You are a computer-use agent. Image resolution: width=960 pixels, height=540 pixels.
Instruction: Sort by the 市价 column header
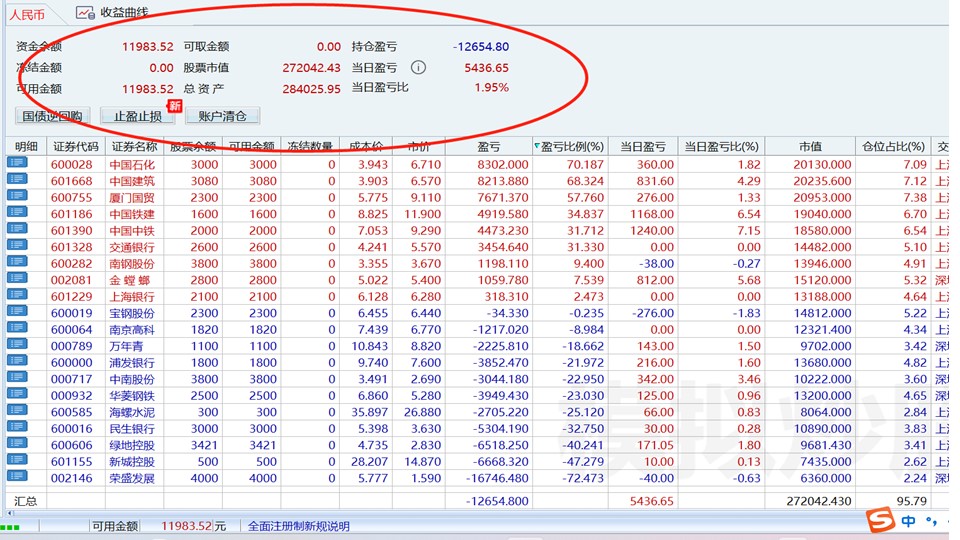click(x=419, y=146)
